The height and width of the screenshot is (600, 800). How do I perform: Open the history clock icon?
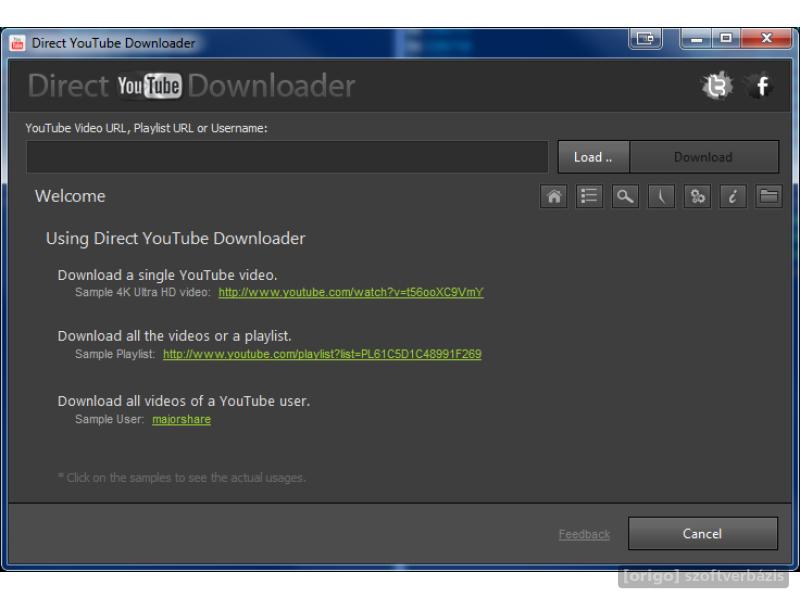point(661,196)
